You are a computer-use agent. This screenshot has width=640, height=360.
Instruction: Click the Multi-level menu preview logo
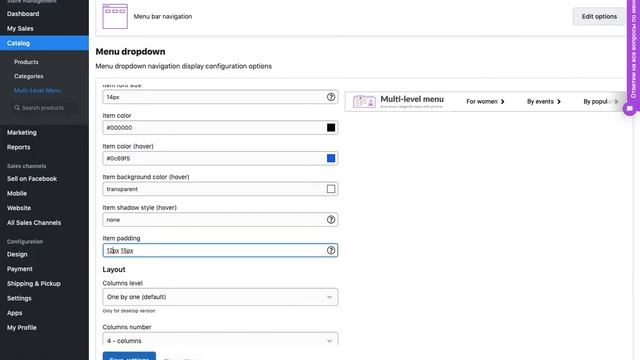point(364,101)
